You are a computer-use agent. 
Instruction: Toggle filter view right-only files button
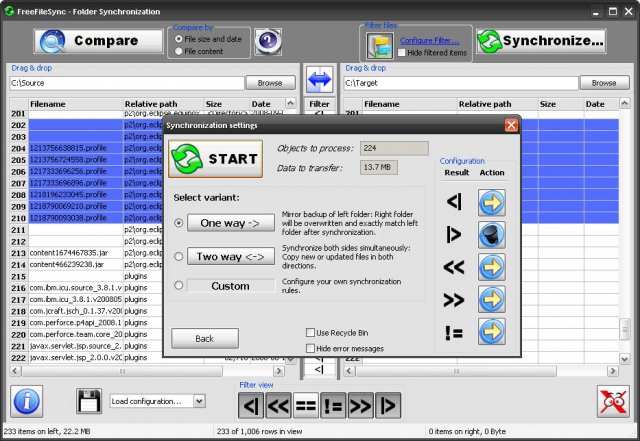388,405
